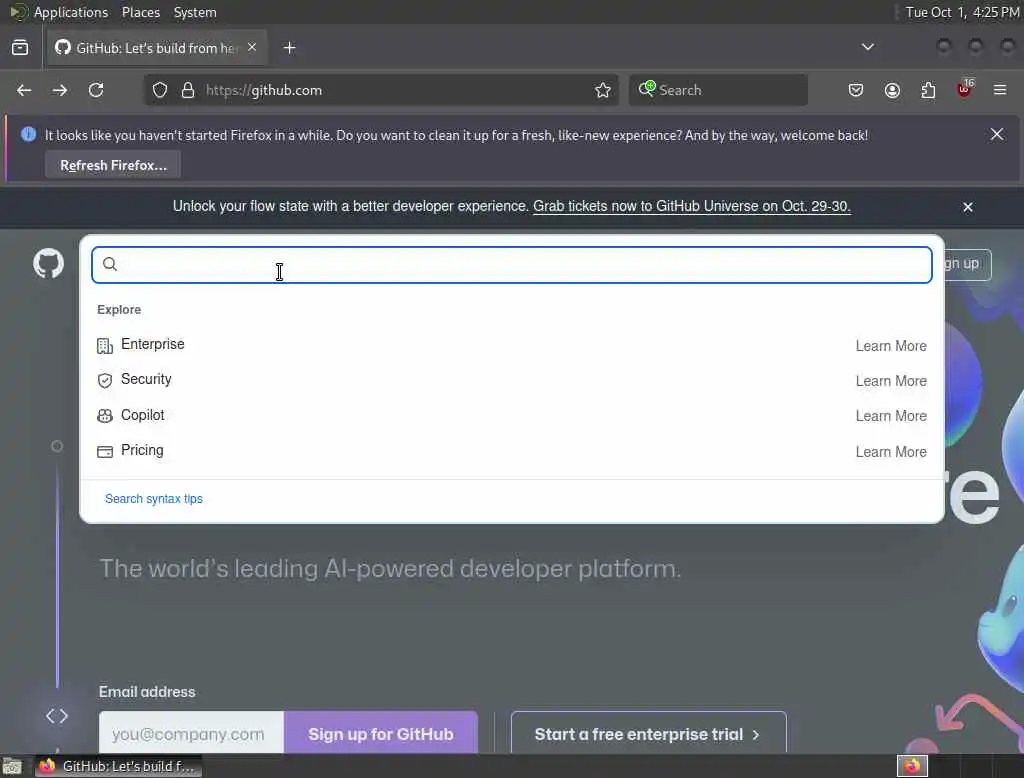Click Start a free enterprise trial
The image size is (1024, 778).
pyautogui.click(x=648, y=734)
